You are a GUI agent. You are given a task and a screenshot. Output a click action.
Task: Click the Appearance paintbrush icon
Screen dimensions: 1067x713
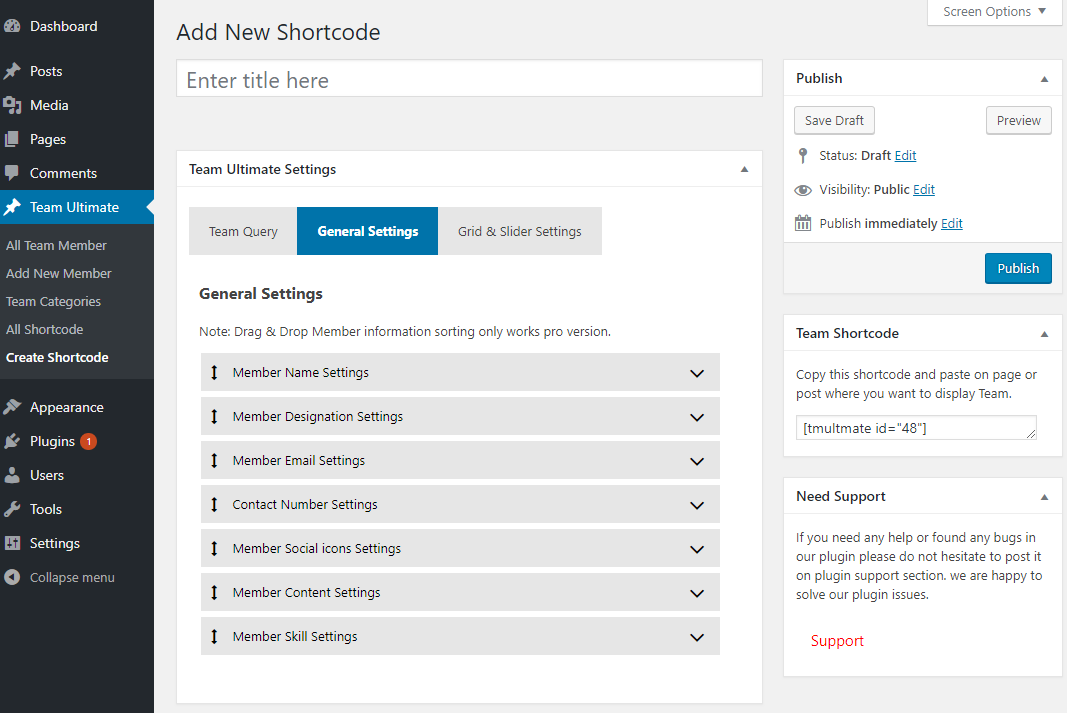(x=12, y=407)
